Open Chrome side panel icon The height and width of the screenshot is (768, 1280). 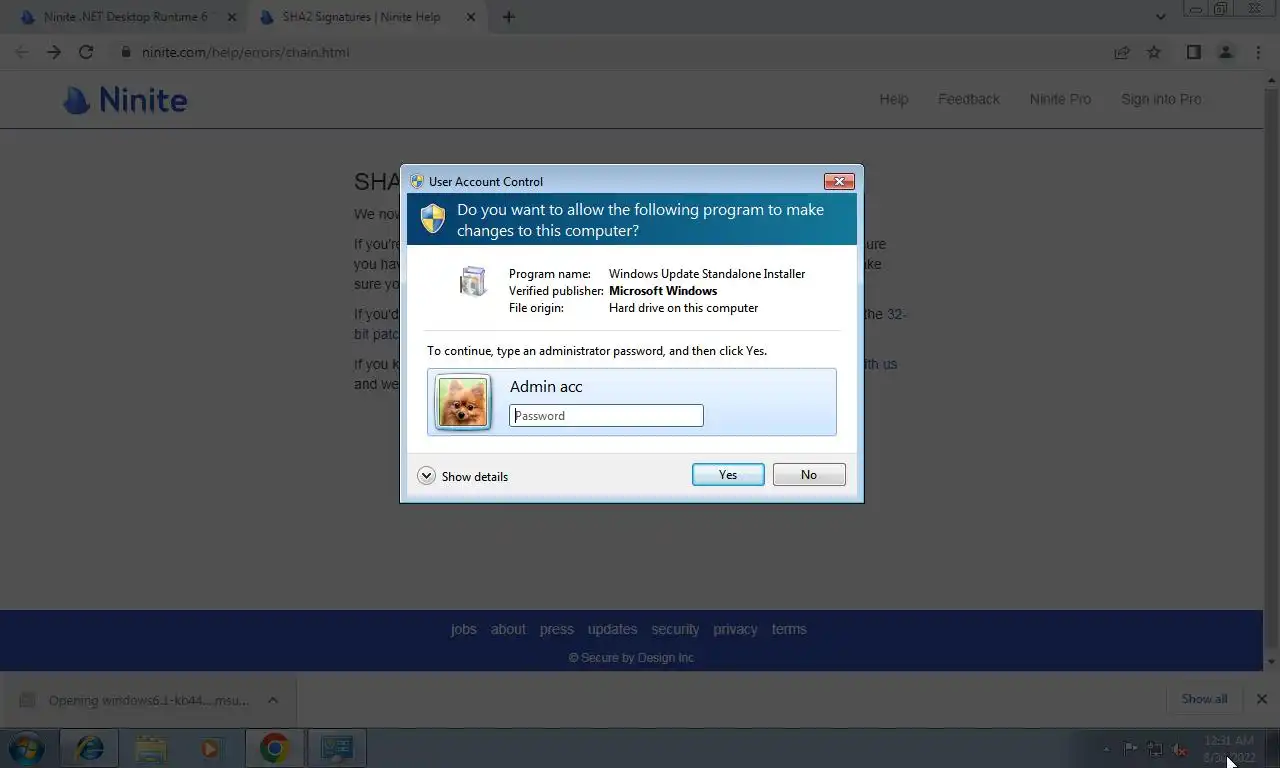[x=1193, y=52]
